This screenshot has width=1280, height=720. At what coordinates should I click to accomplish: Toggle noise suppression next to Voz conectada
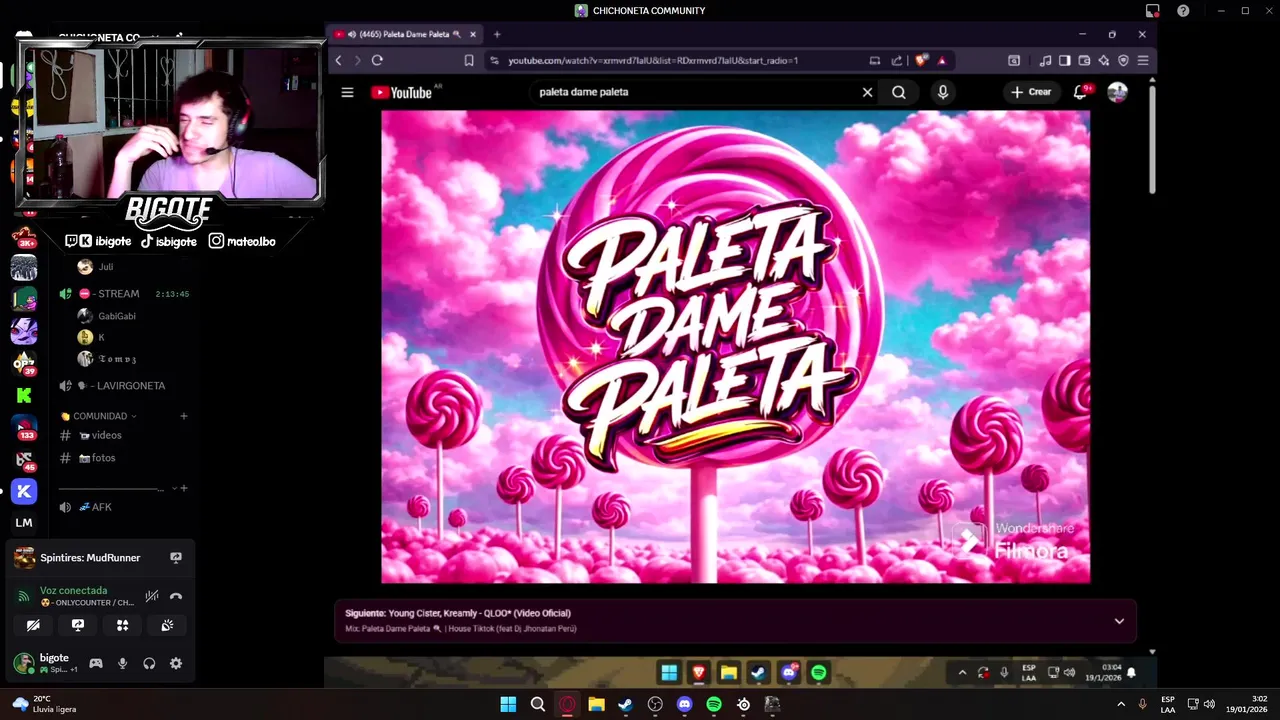(152, 596)
